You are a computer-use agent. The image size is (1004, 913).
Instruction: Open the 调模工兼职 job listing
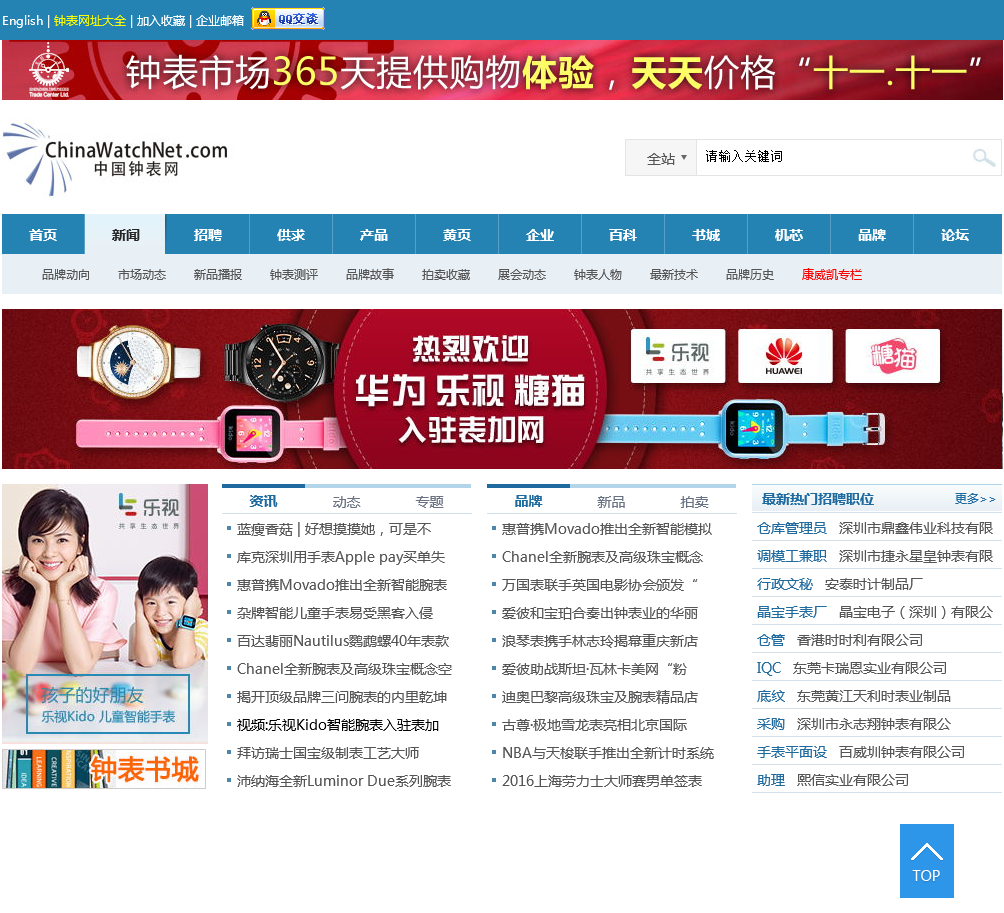coord(791,556)
